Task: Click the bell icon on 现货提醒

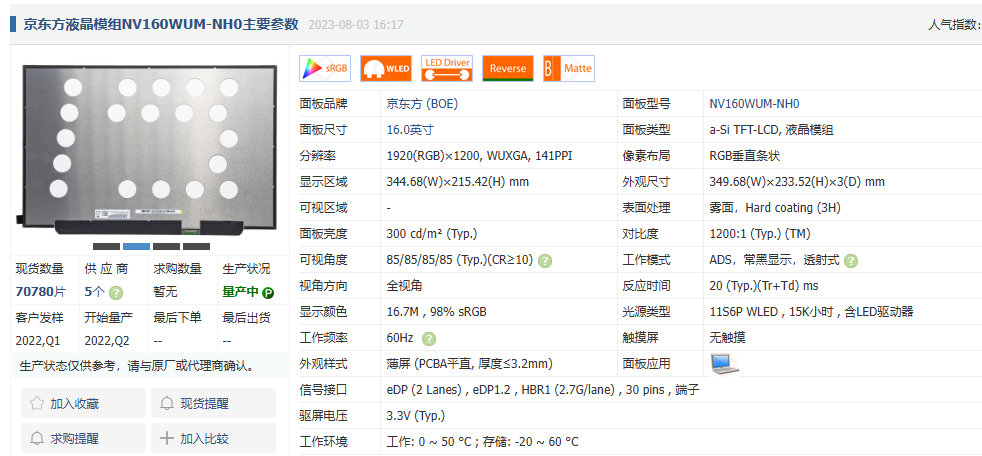Action: [x=167, y=403]
